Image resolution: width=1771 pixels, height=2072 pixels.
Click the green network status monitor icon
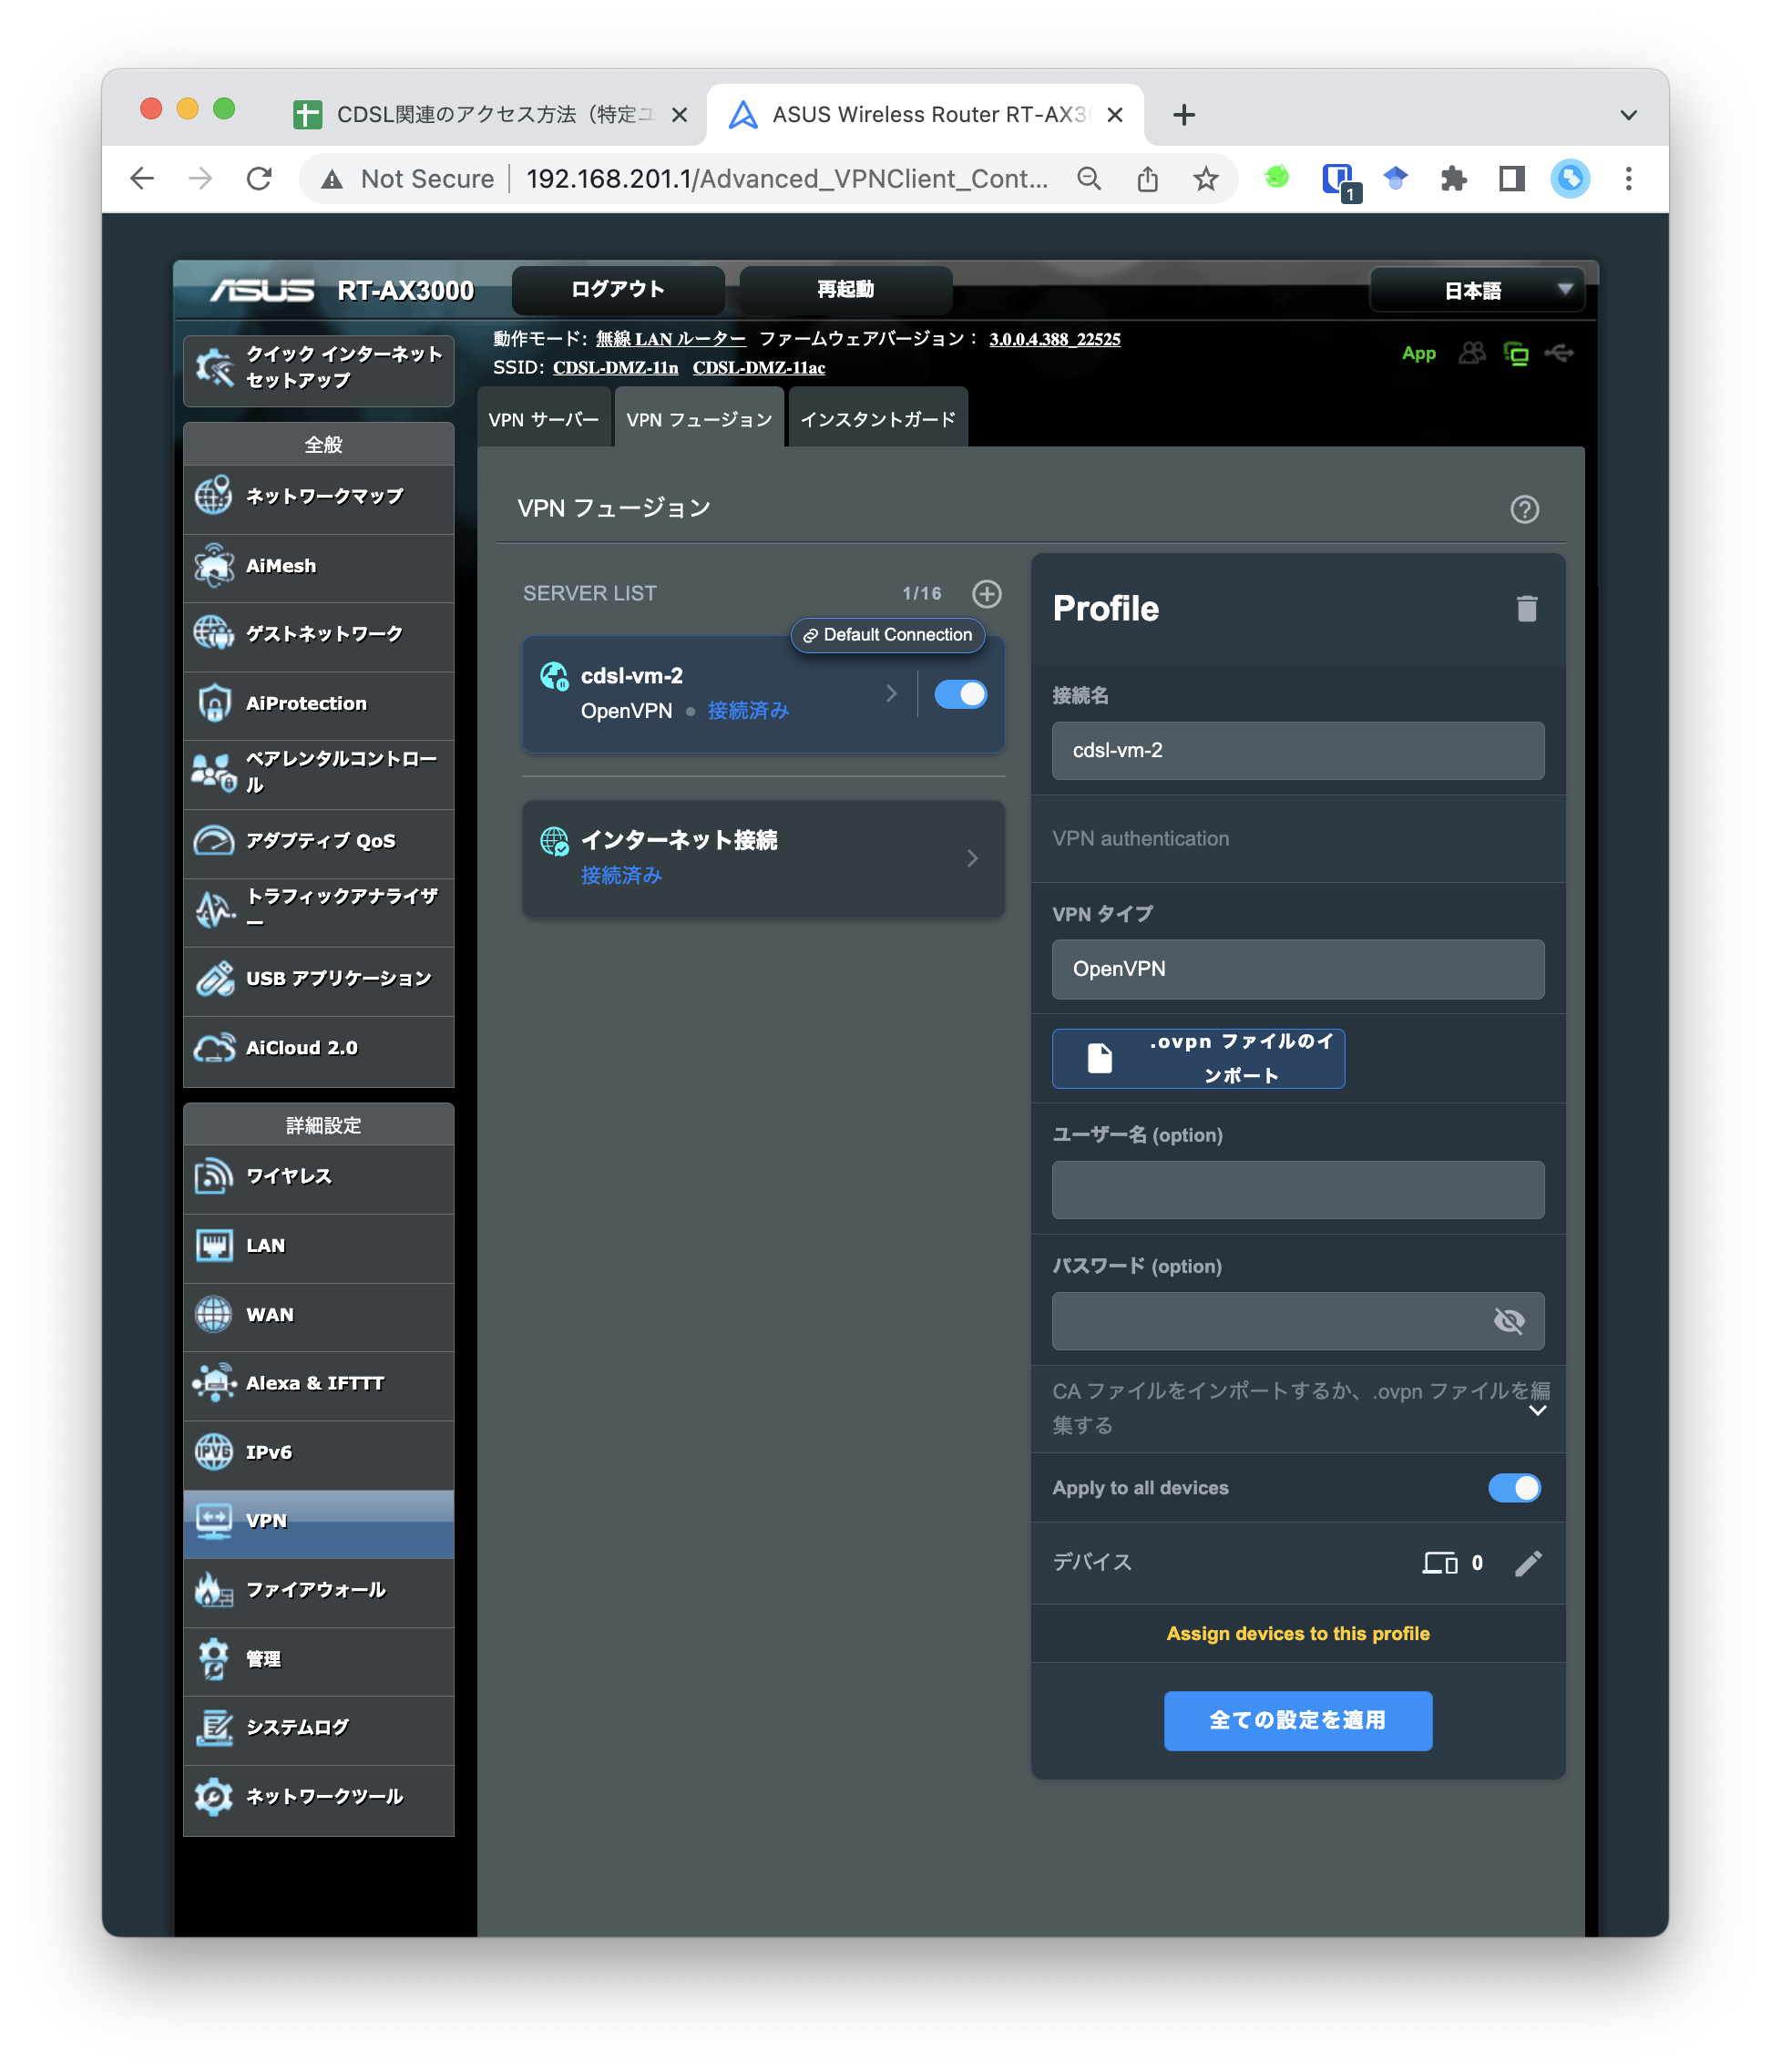pyautogui.click(x=1516, y=353)
